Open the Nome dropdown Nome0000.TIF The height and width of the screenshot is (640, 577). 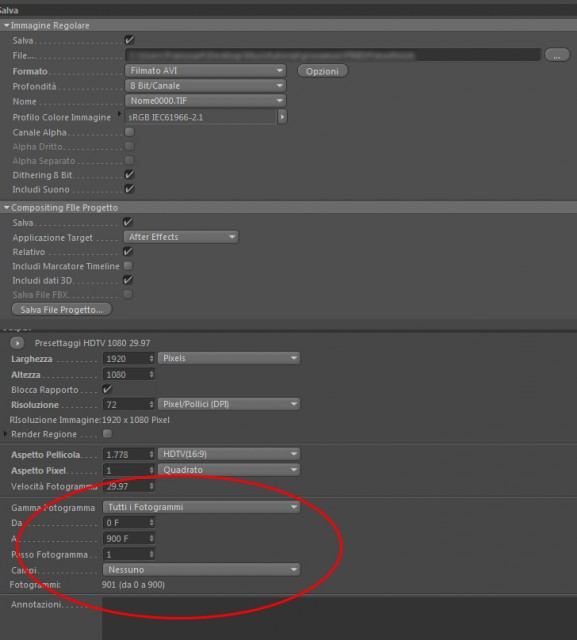[x=206, y=101]
